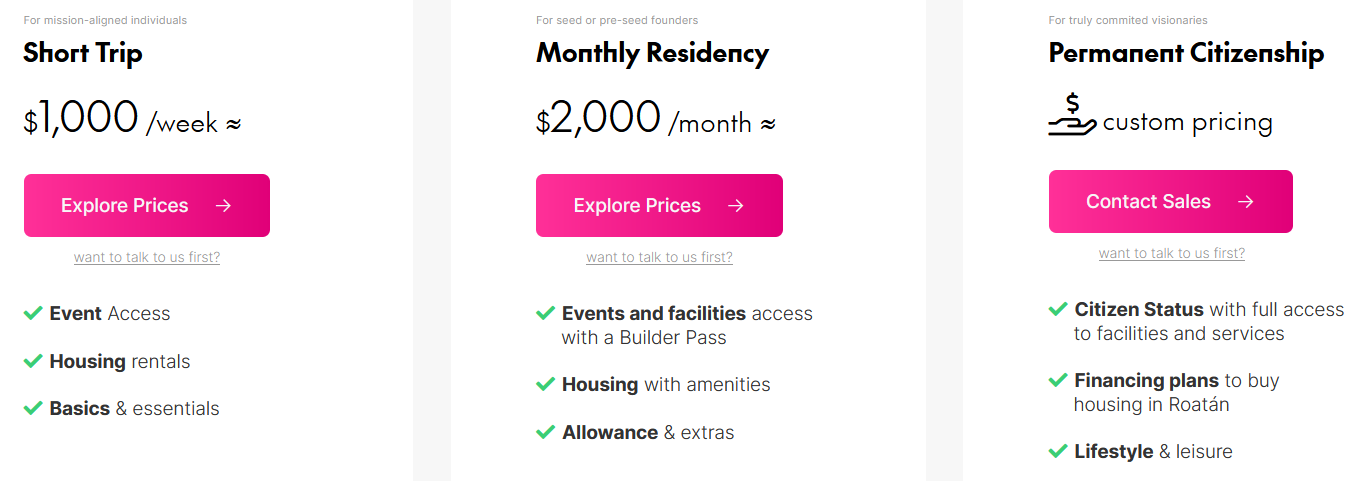
Task: Click the arrow icon on Contact Sales
Action: (x=1245, y=202)
